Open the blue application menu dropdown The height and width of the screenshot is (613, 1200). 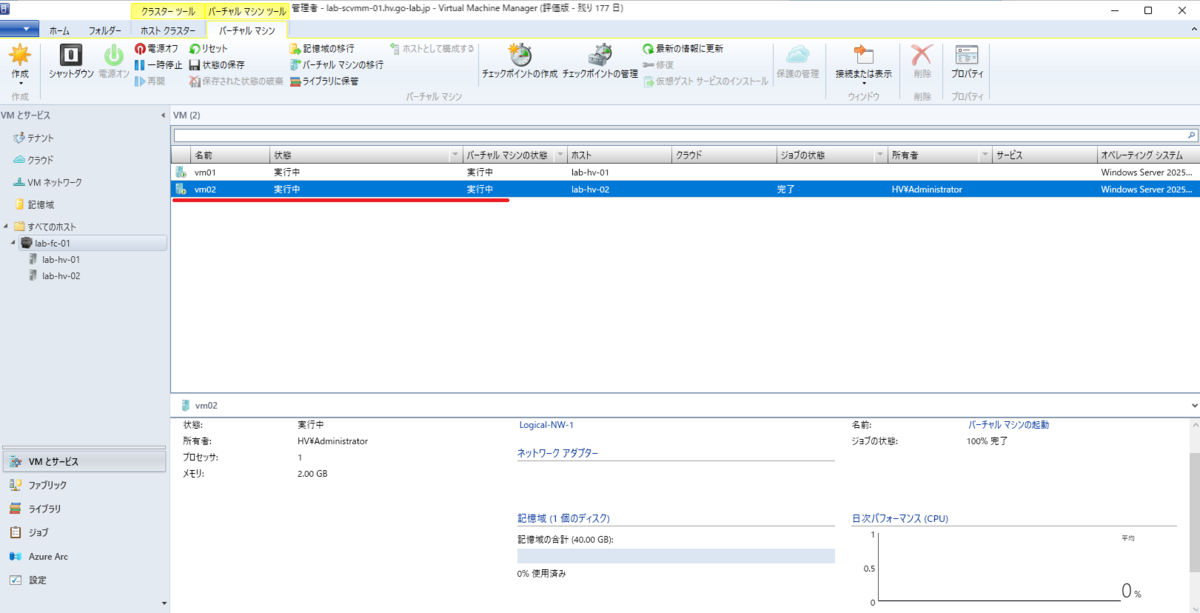click(20, 30)
